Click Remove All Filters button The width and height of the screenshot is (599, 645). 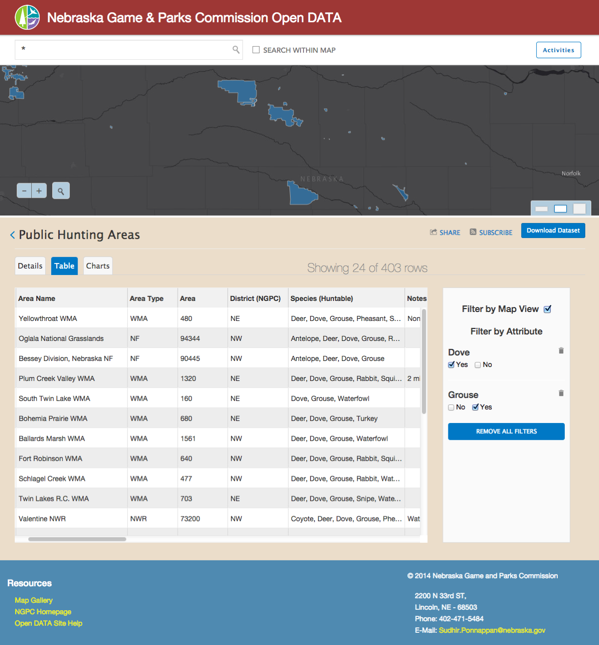pyautogui.click(x=506, y=431)
